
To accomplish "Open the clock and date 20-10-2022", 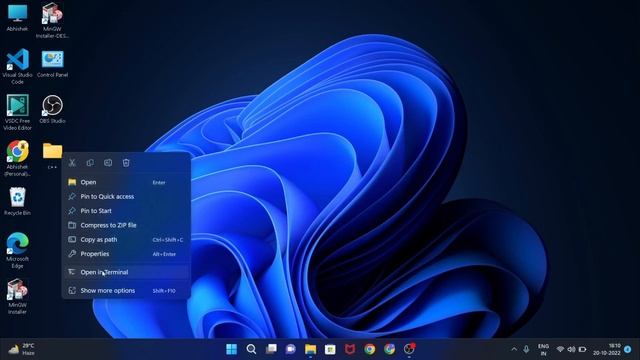I will (x=607, y=350).
